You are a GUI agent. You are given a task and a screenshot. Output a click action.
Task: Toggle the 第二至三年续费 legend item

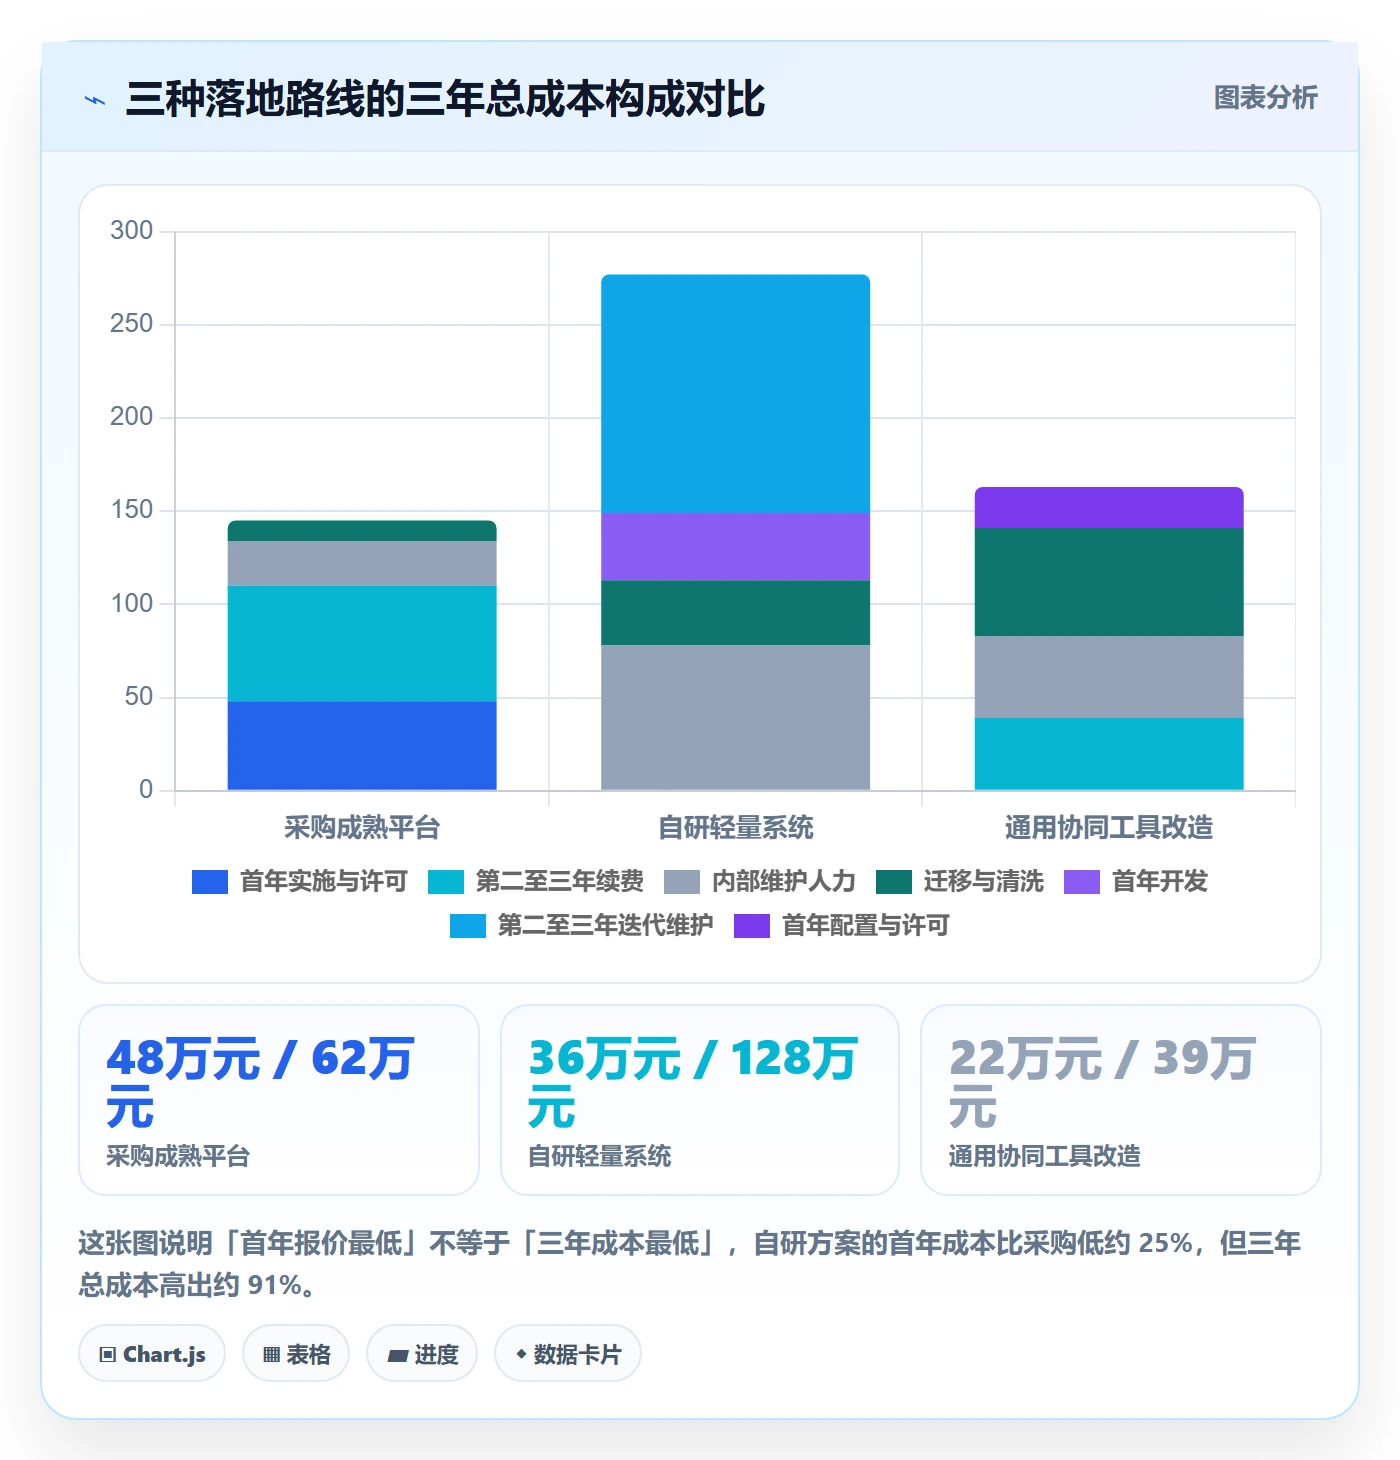(536, 881)
